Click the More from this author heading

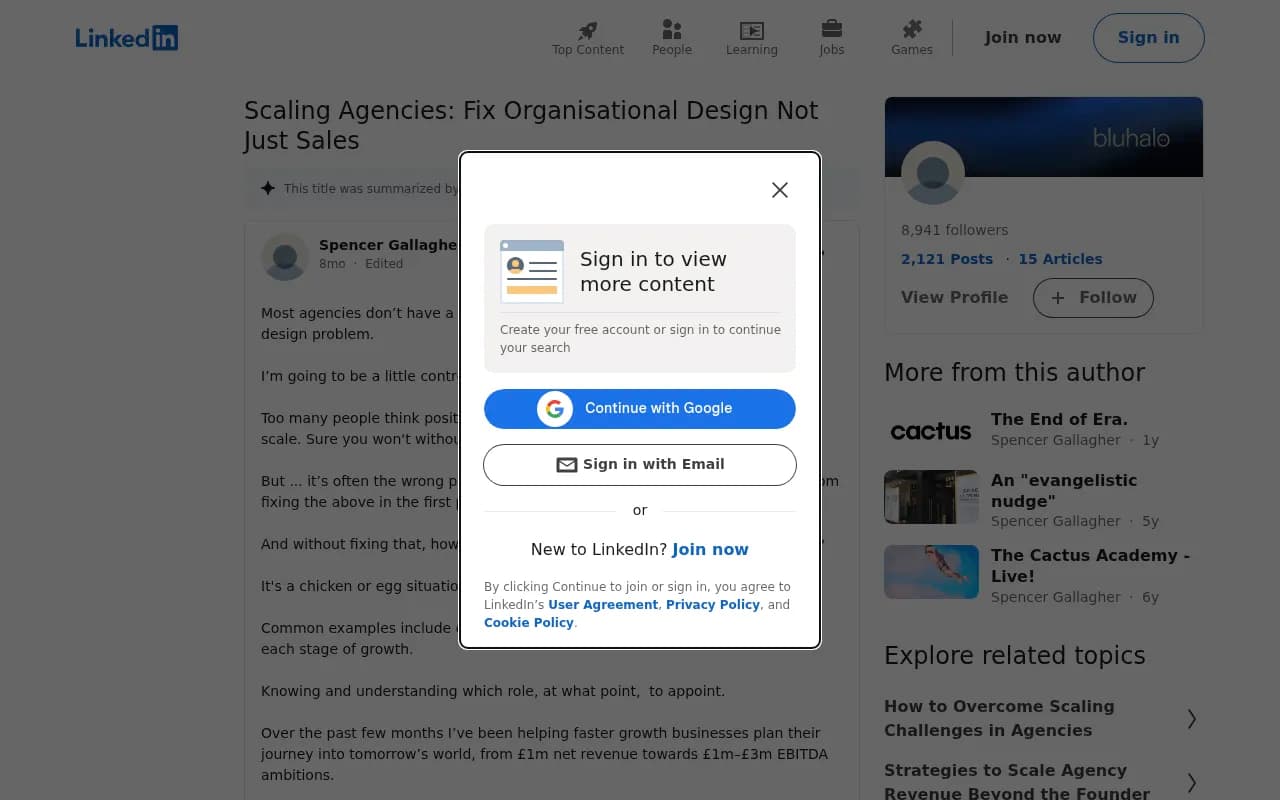[1014, 373]
